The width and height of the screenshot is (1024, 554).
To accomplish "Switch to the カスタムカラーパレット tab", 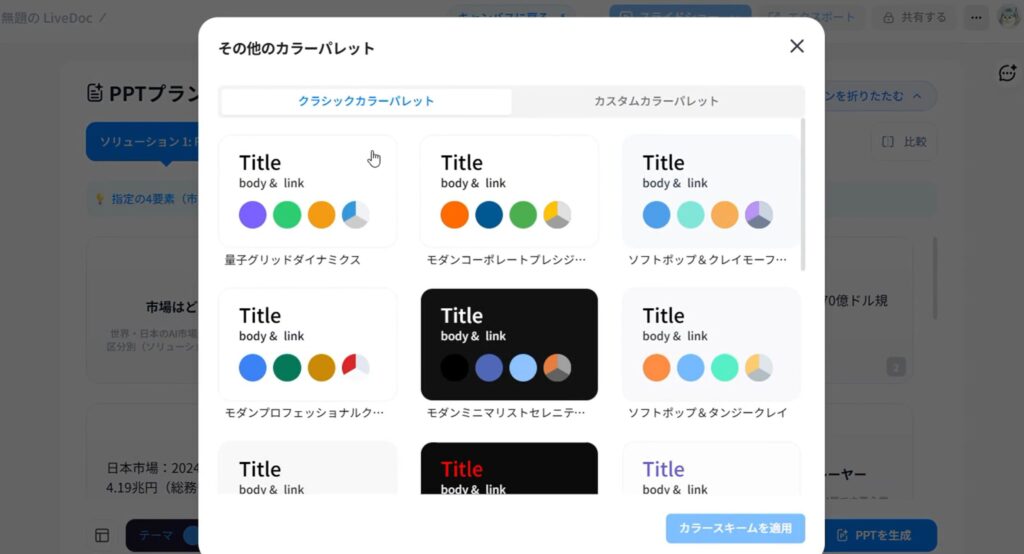I will pos(656,101).
